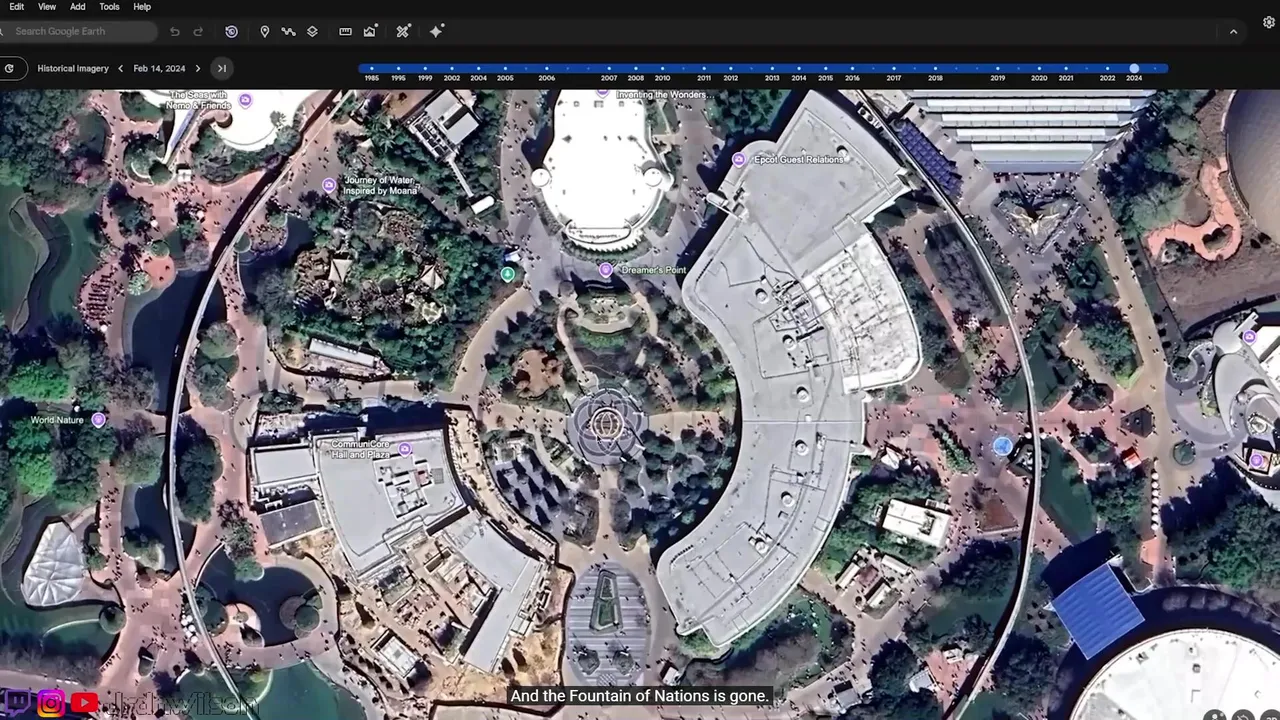The image size is (1280, 720).
Task: Click the Feb 14, 2024 date label
Action: coord(159,68)
